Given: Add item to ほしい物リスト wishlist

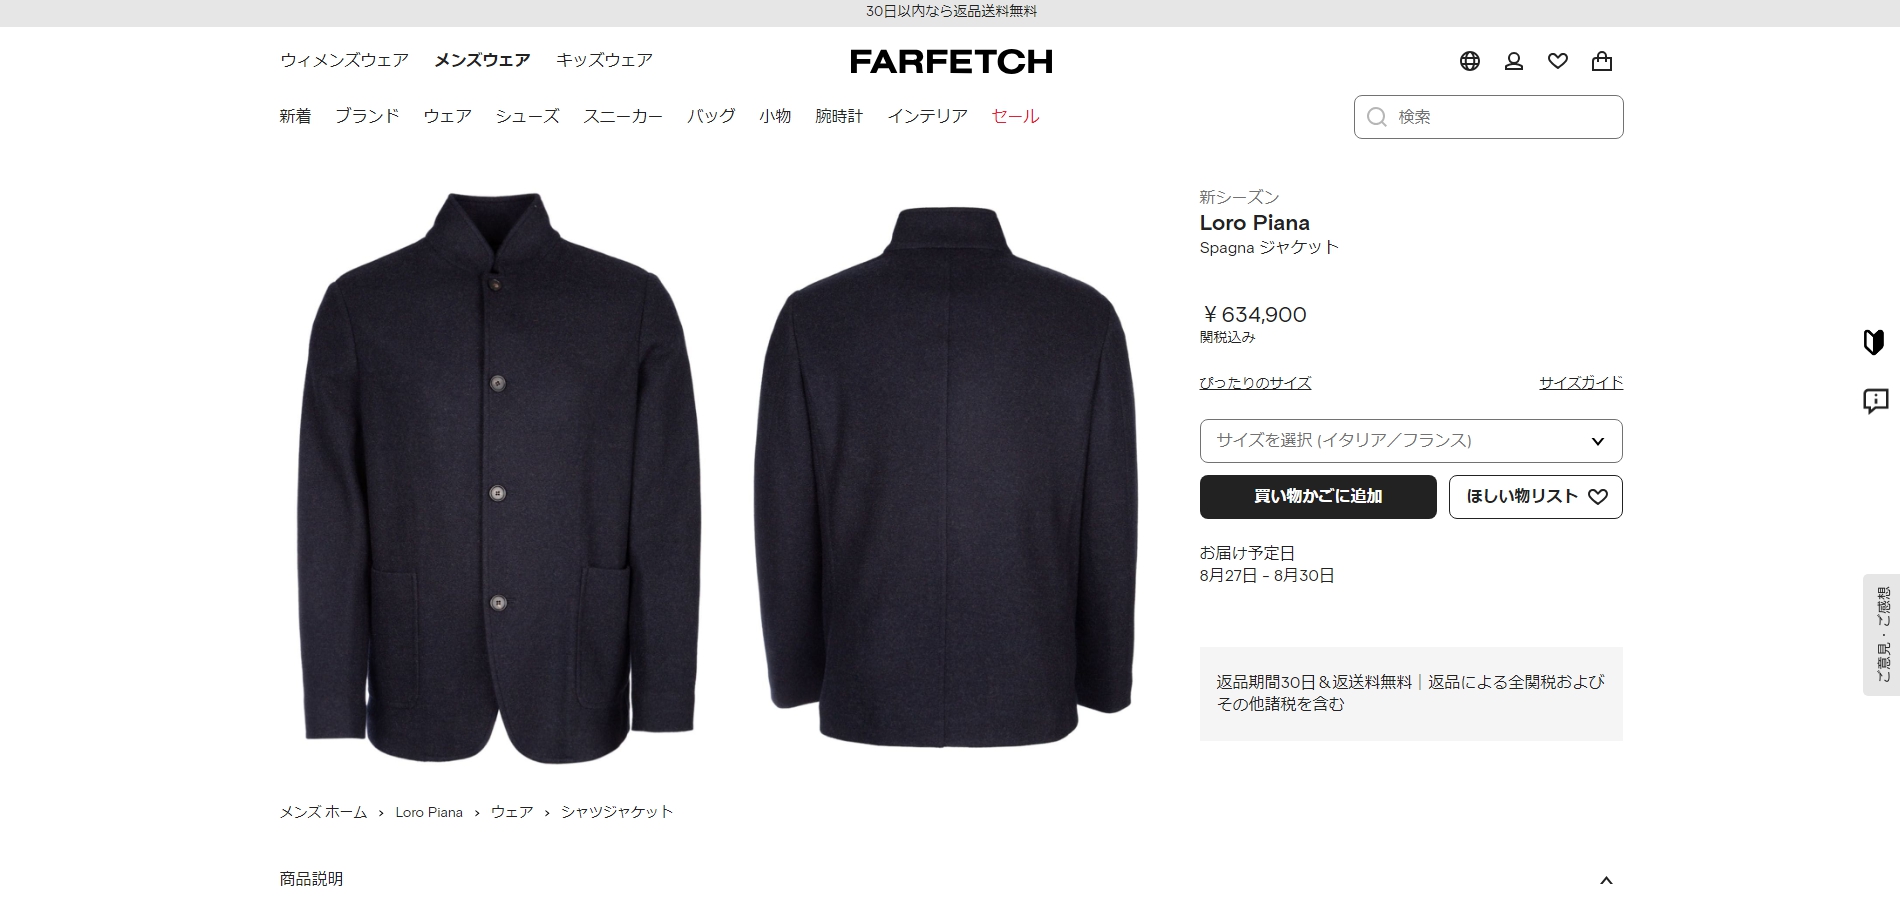Looking at the screenshot, I should (1536, 497).
